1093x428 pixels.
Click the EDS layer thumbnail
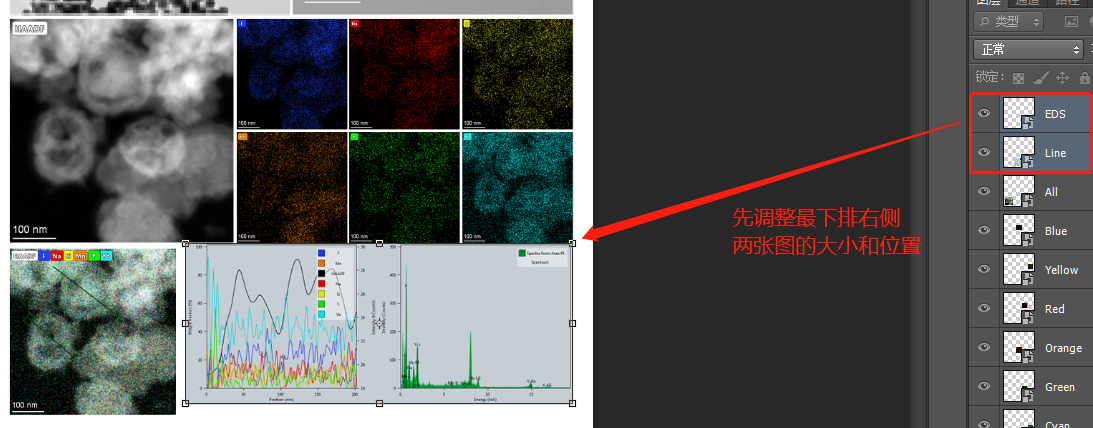[1019, 114]
